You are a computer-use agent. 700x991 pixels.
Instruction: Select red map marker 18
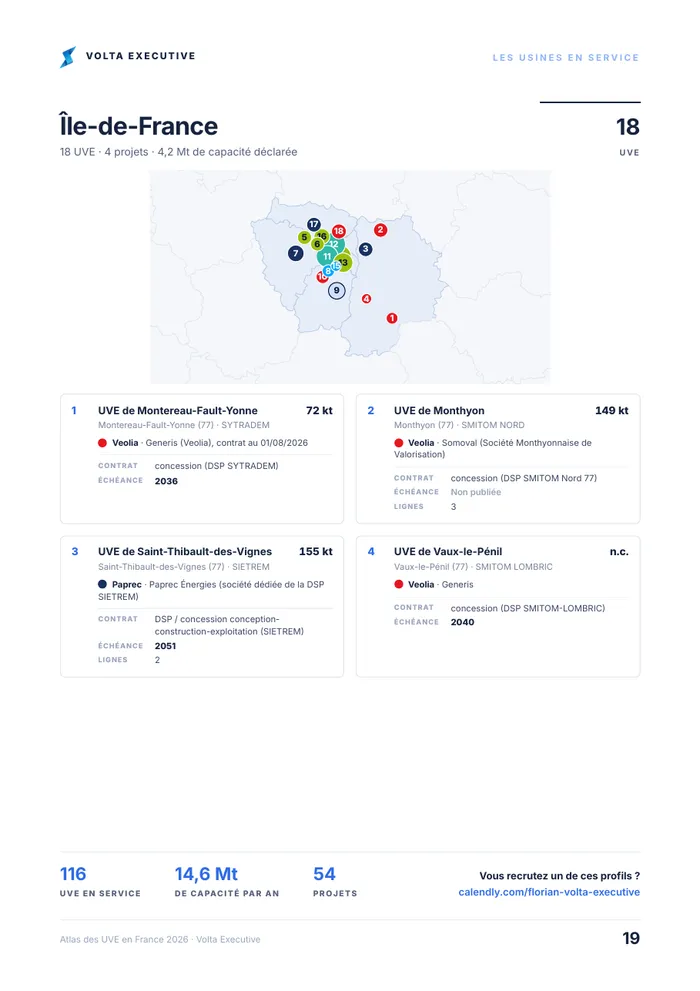339,231
